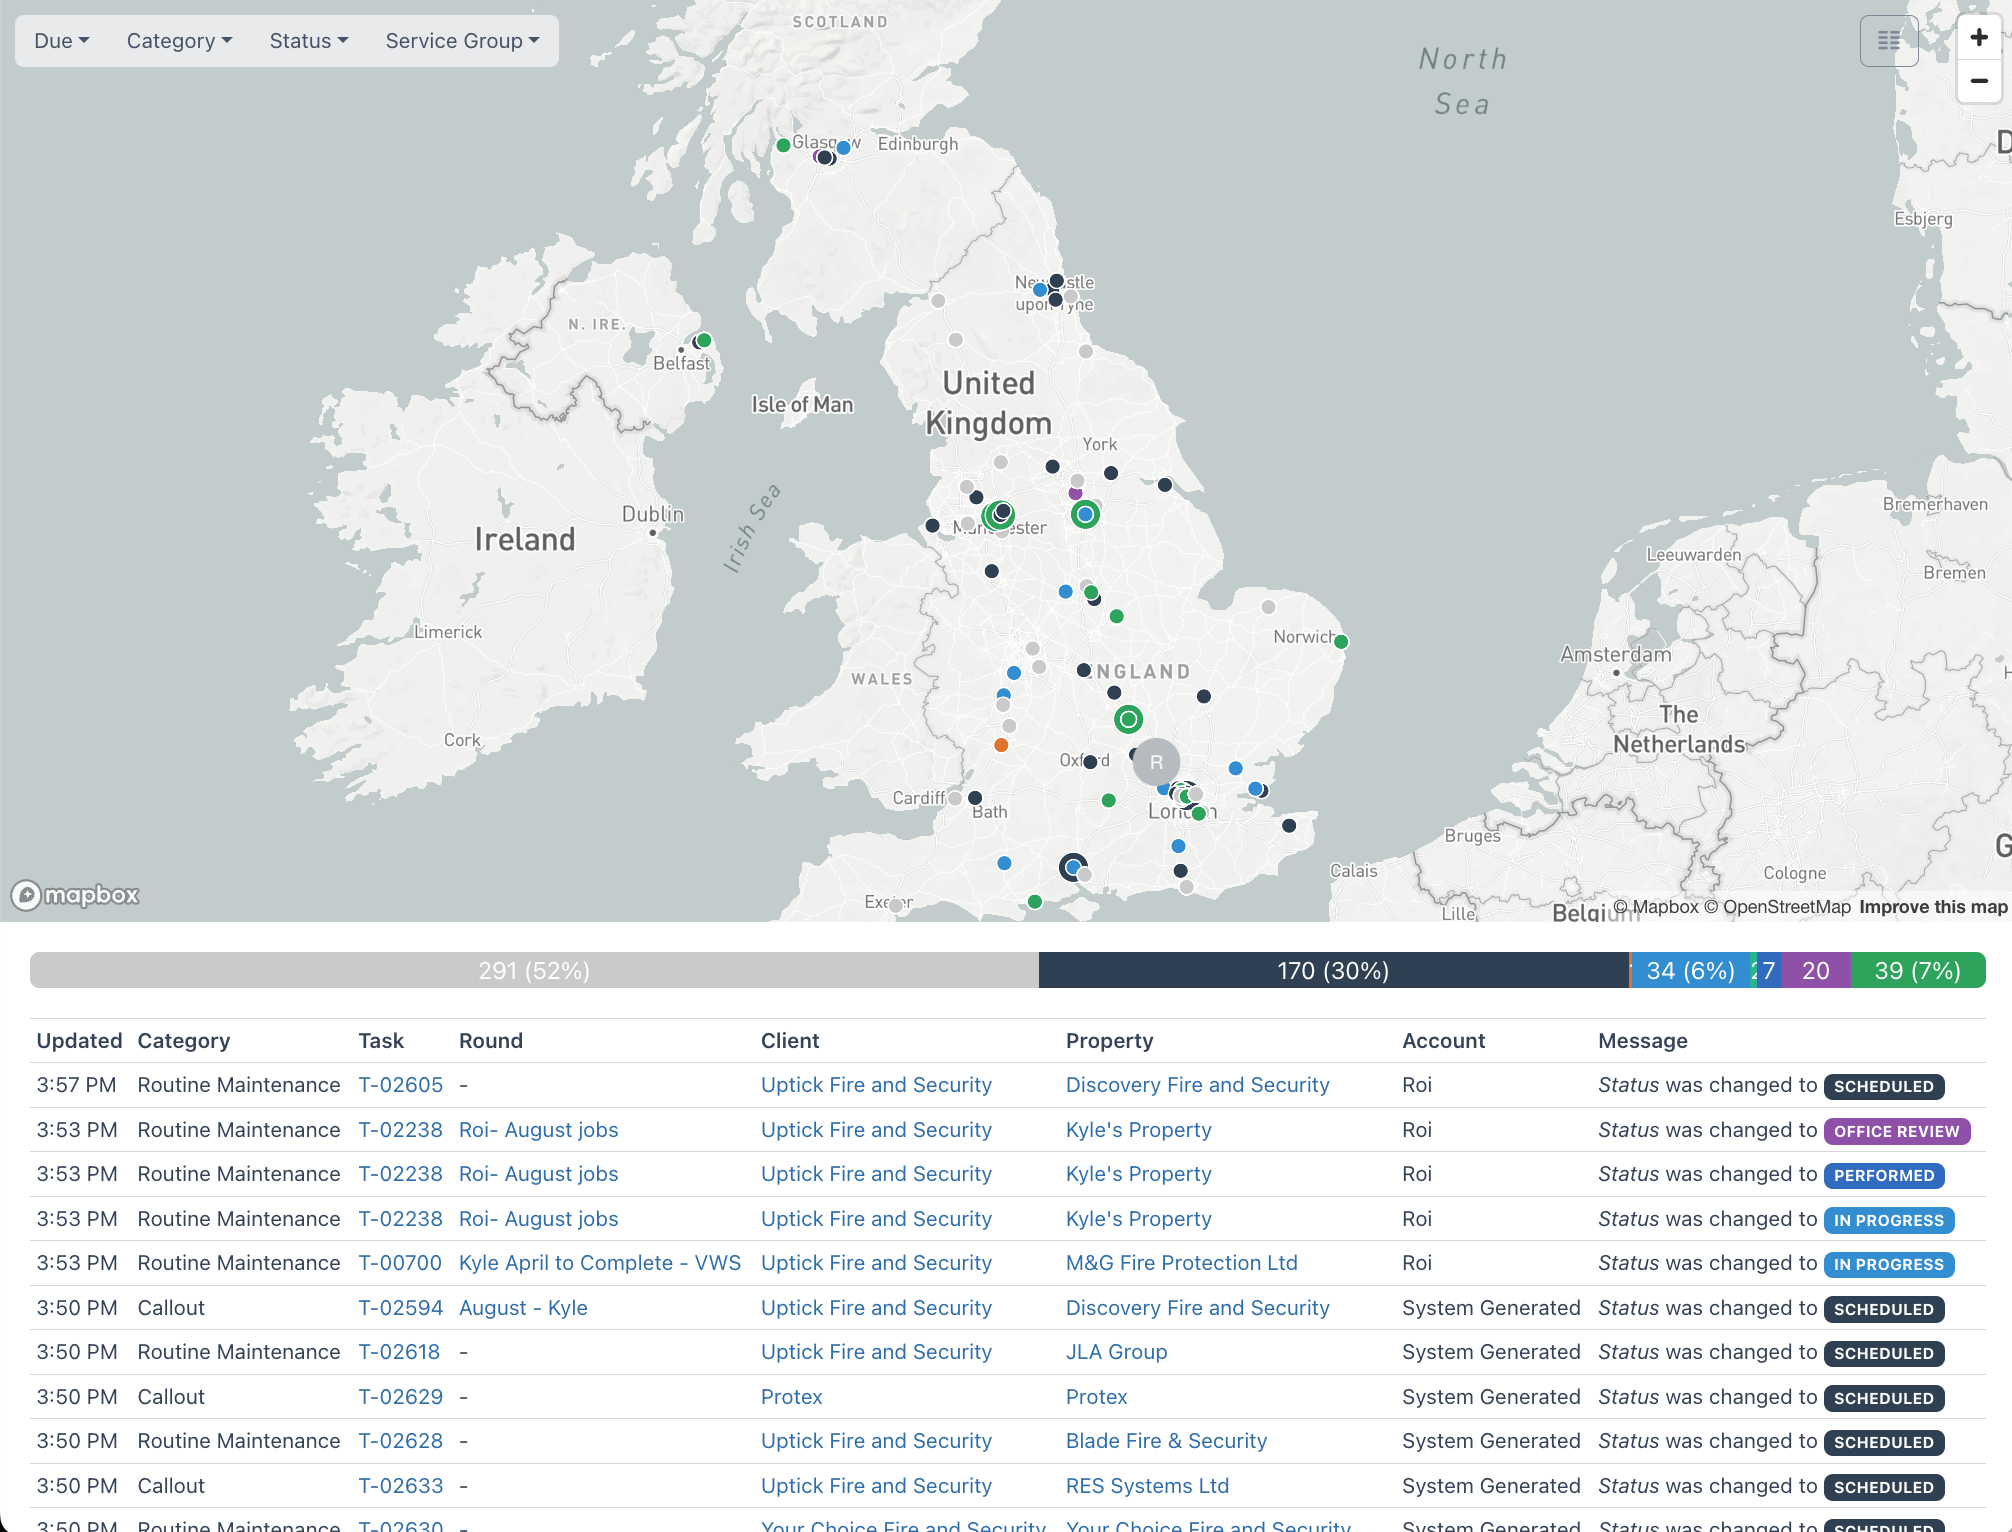This screenshot has height=1532, width=2012.
Task: Select the orange marker north of Bath
Action: tap(1001, 745)
